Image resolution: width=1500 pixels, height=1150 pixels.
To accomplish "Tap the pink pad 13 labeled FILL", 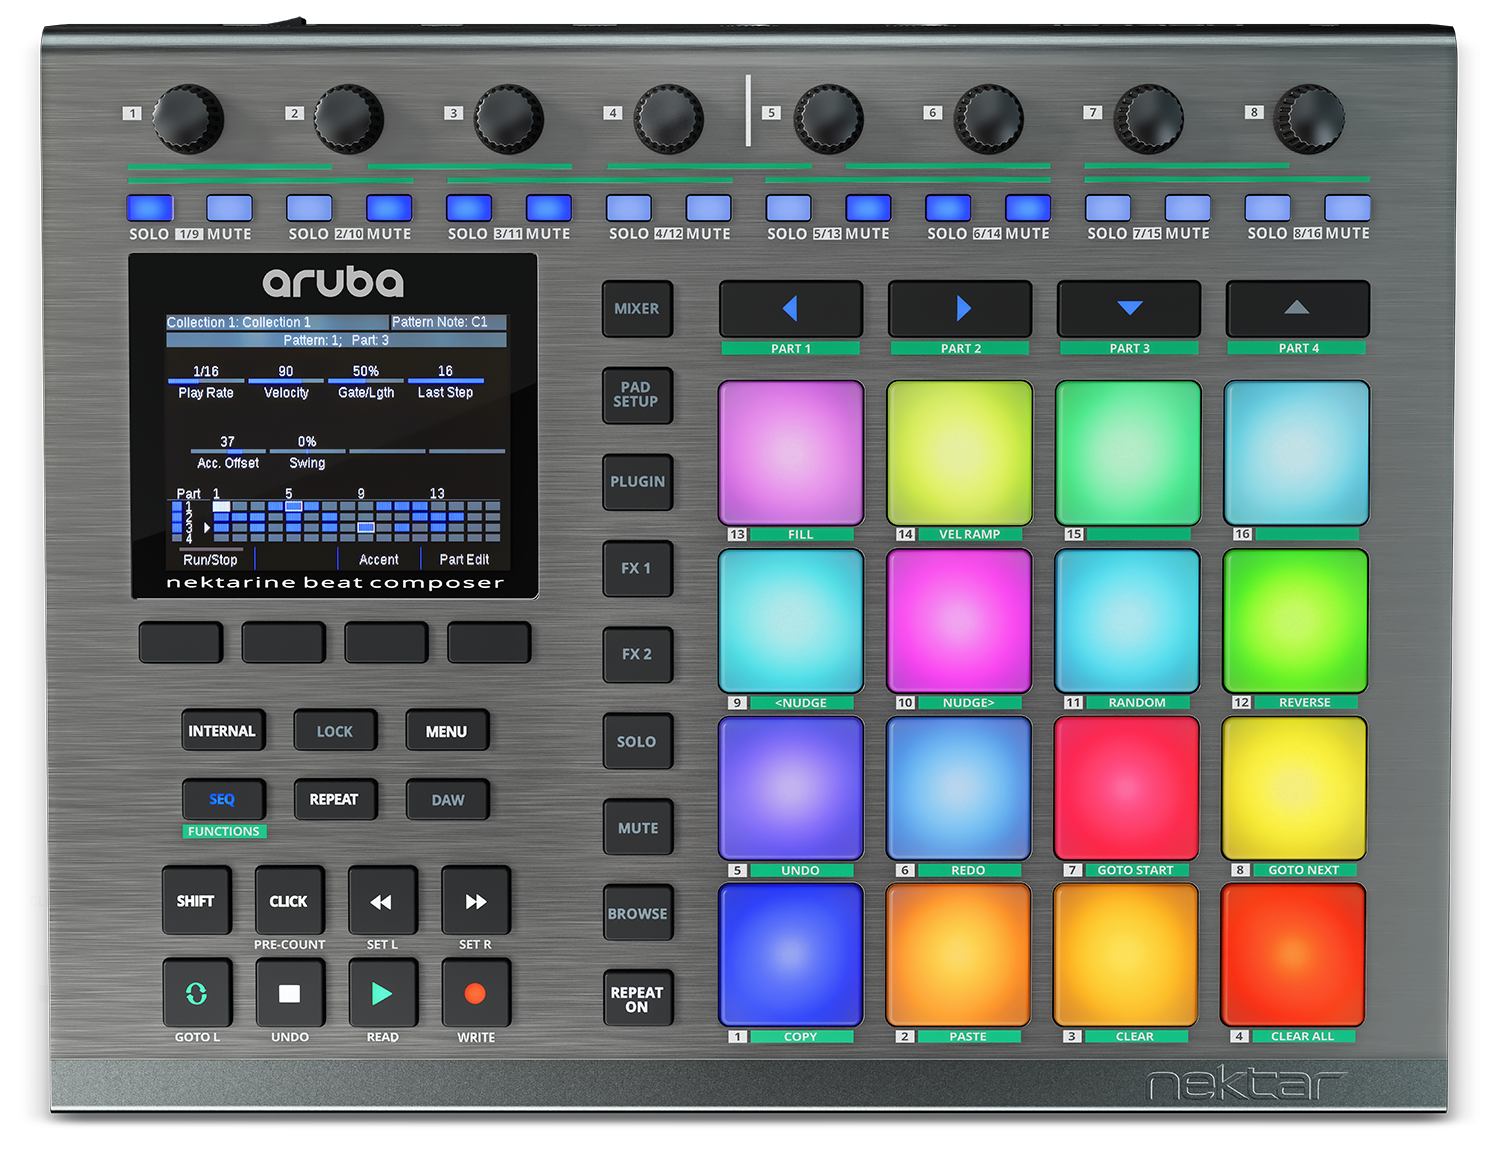I will point(791,453).
